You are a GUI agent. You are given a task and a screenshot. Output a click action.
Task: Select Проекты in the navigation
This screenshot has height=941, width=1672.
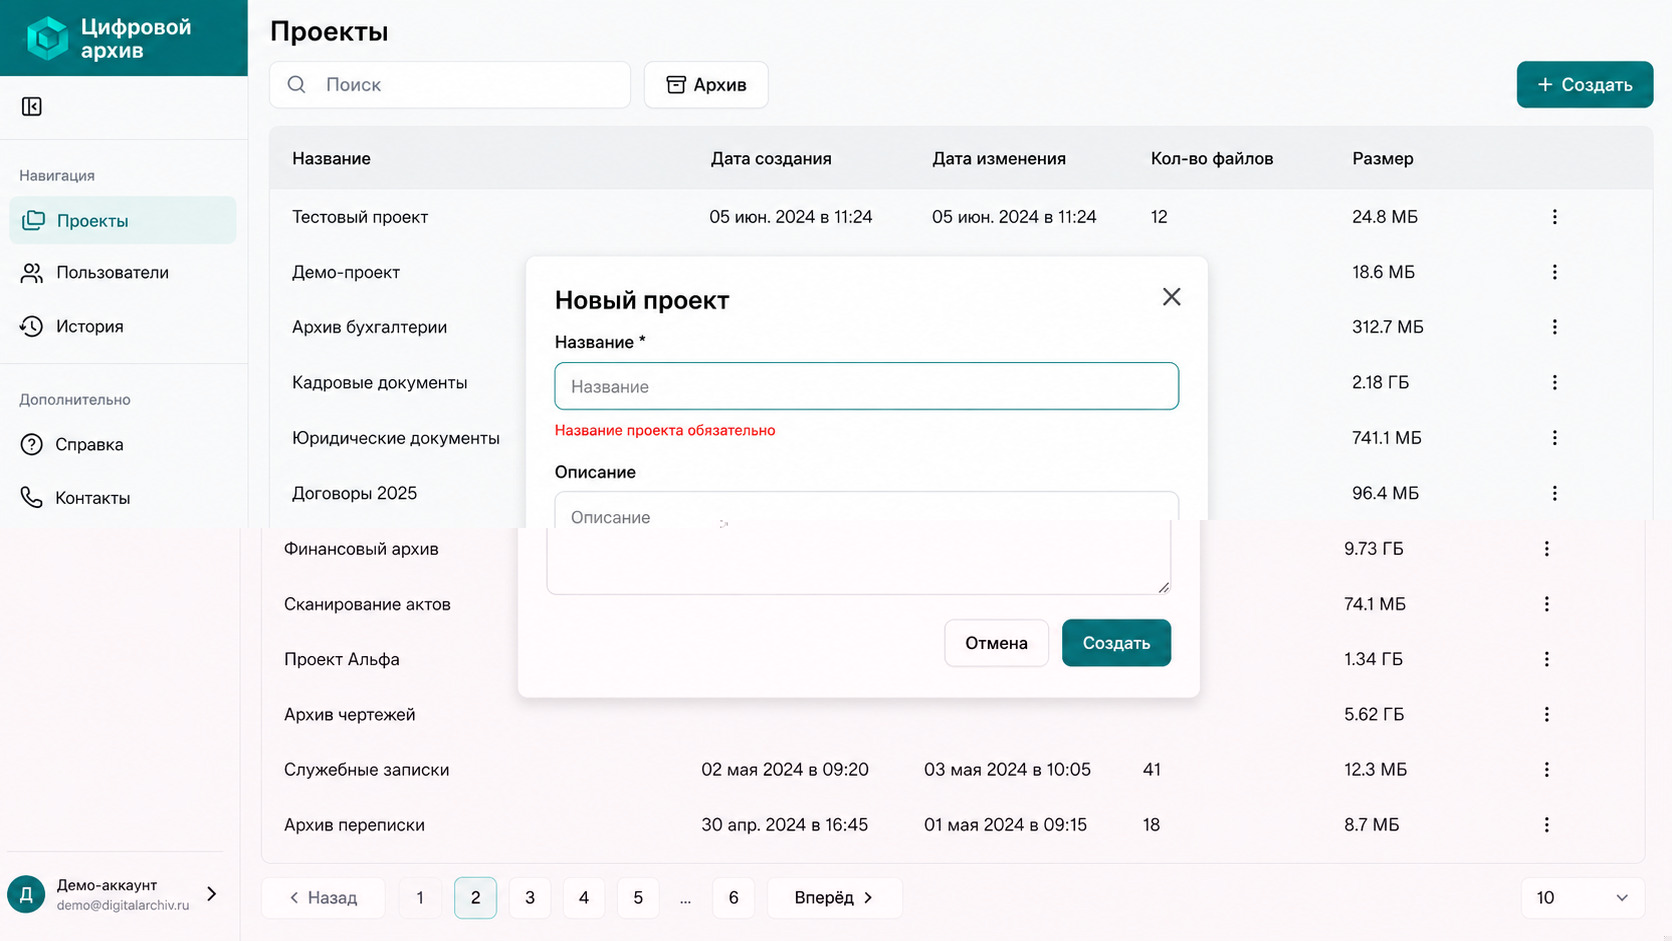click(x=123, y=220)
